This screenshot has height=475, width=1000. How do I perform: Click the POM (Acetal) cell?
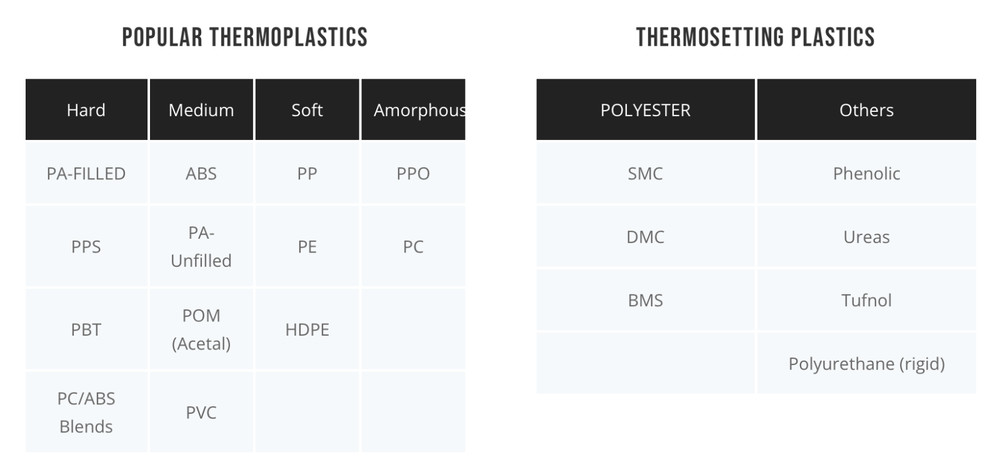[201, 329]
